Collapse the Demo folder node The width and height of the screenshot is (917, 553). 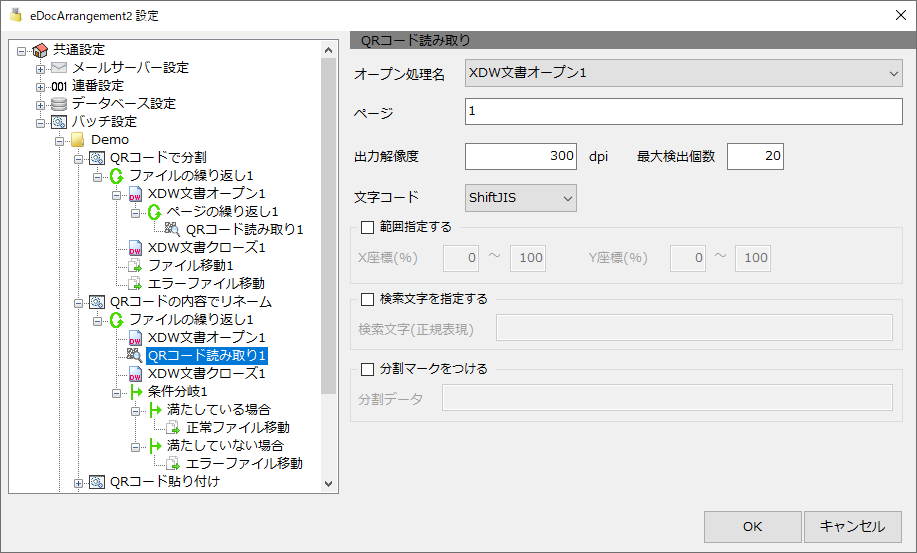pyautogui.click(x=59, y=141)
